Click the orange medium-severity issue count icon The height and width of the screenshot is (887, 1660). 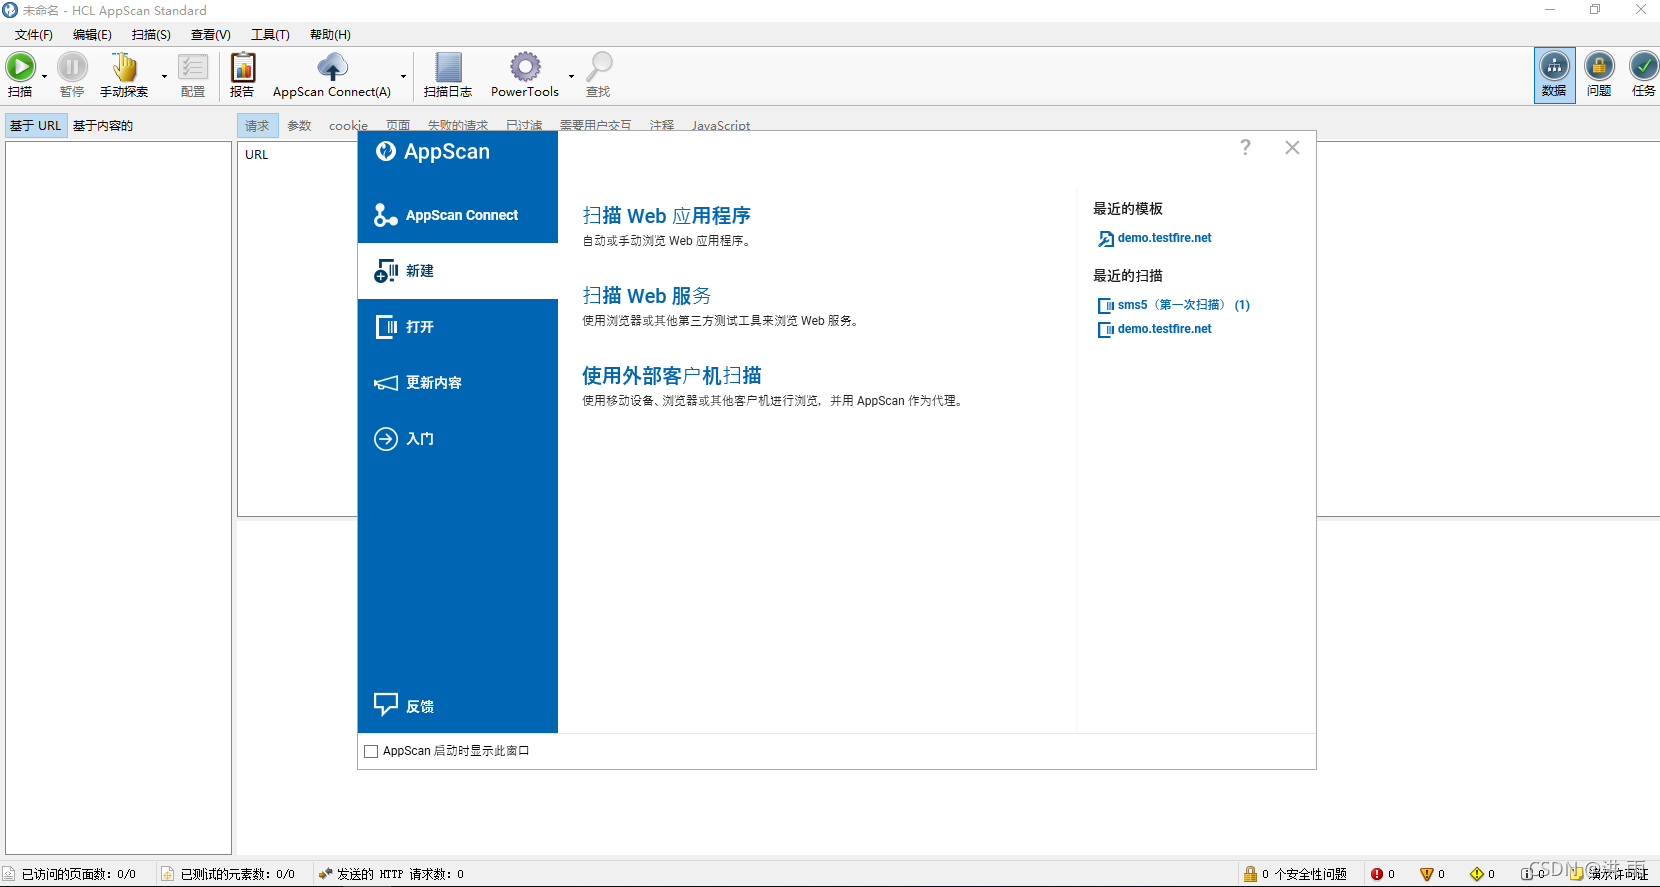point(1427,874)
